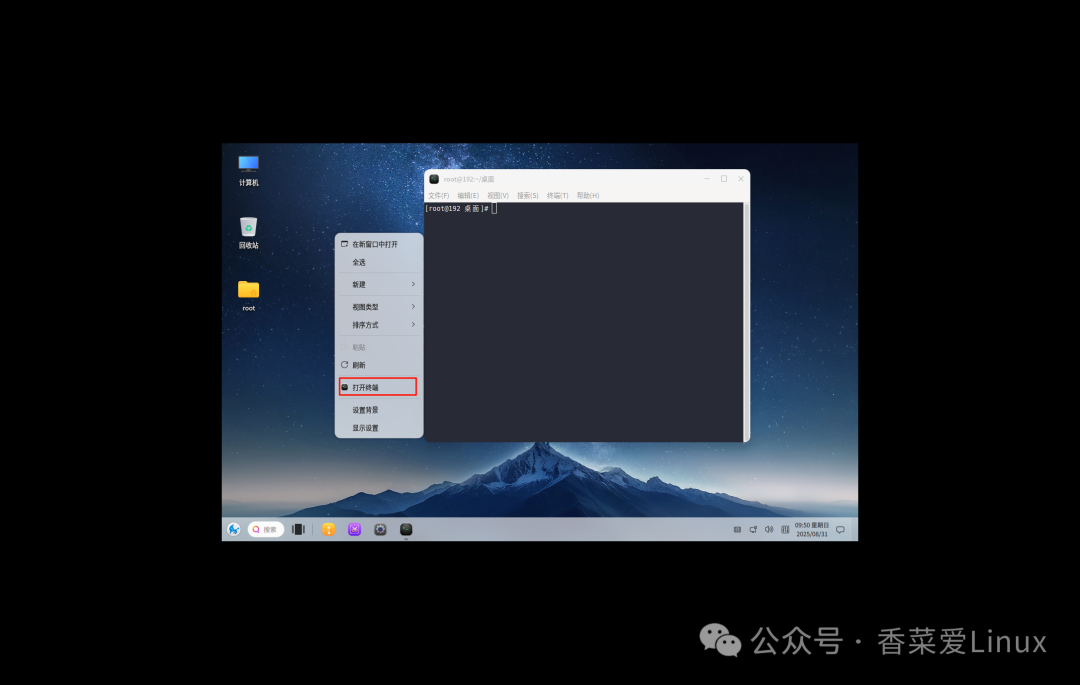The height and width of the screenshot is (685, 1080).
Task: Choose 刷新 in the context menu
Action: pyautogui.click(x=379, y=365)
